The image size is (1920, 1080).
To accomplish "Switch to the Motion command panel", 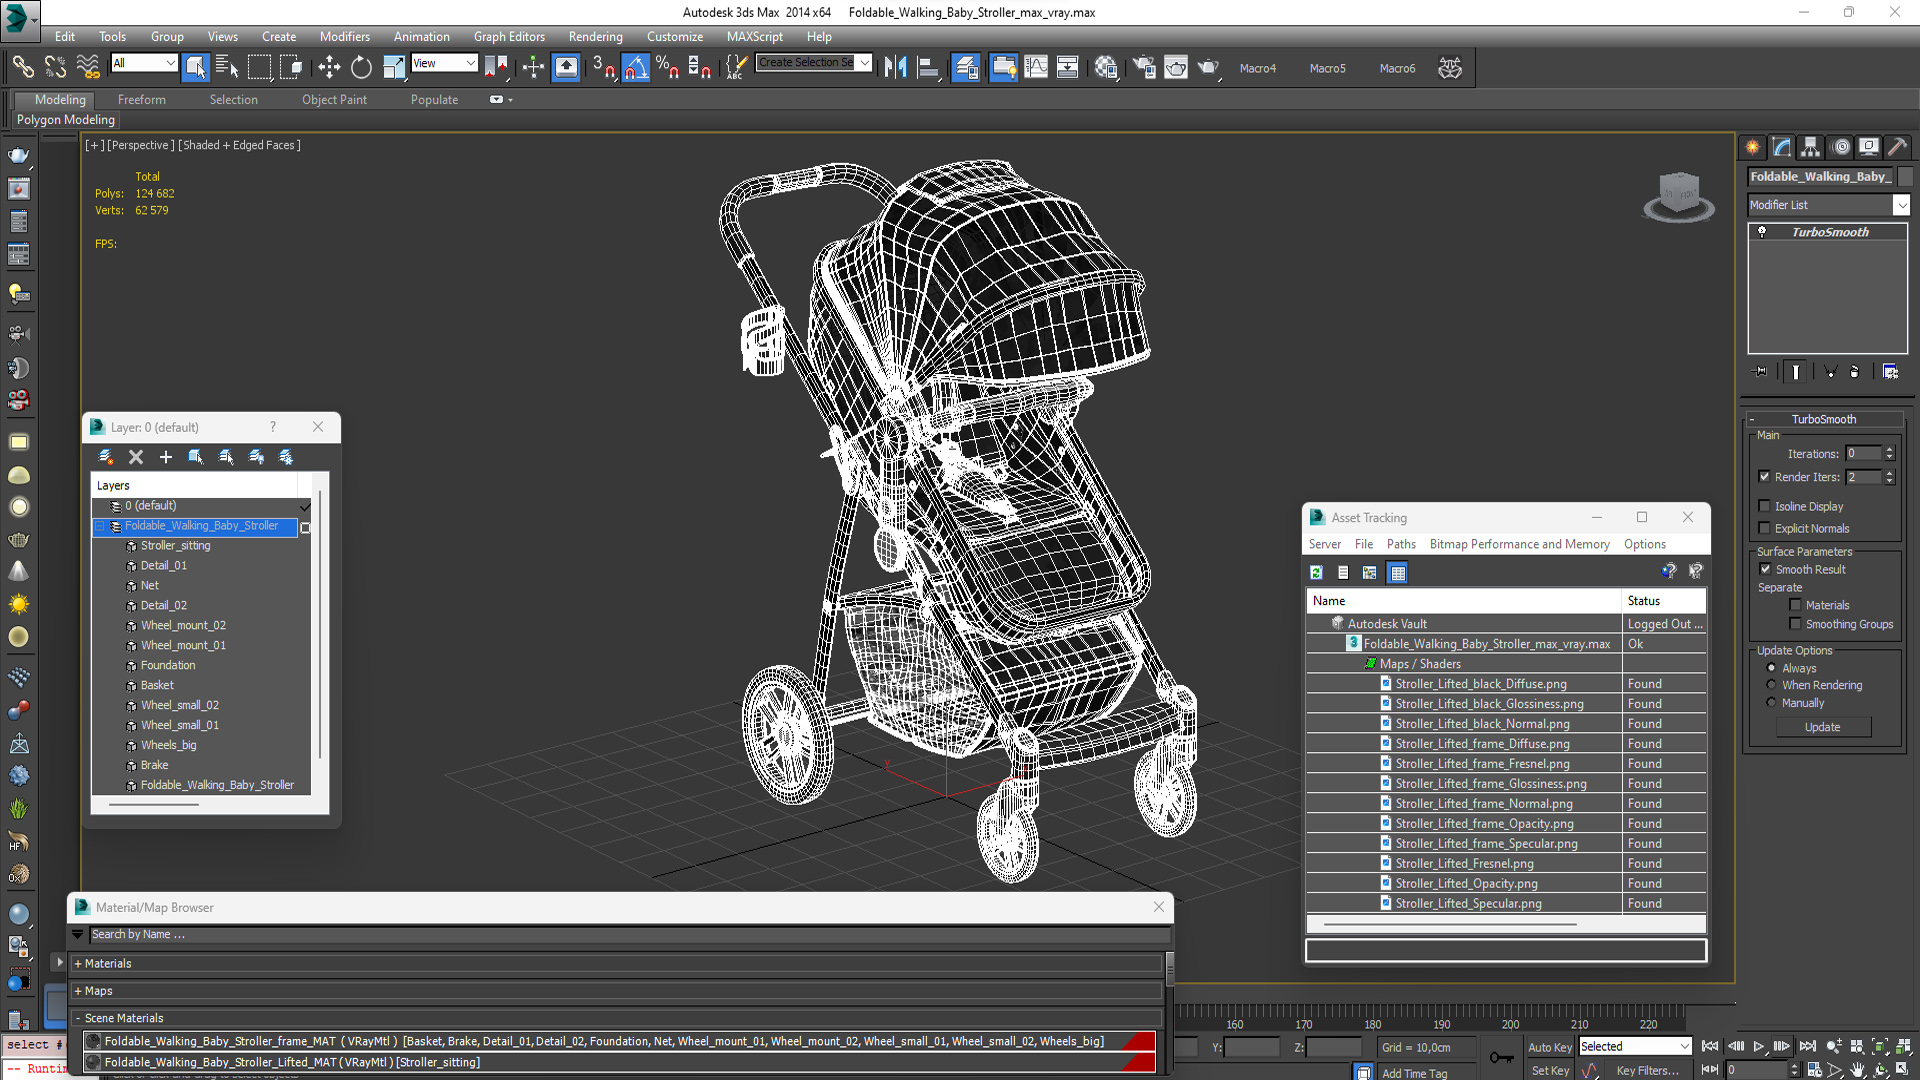I will tap(1841, 147).
